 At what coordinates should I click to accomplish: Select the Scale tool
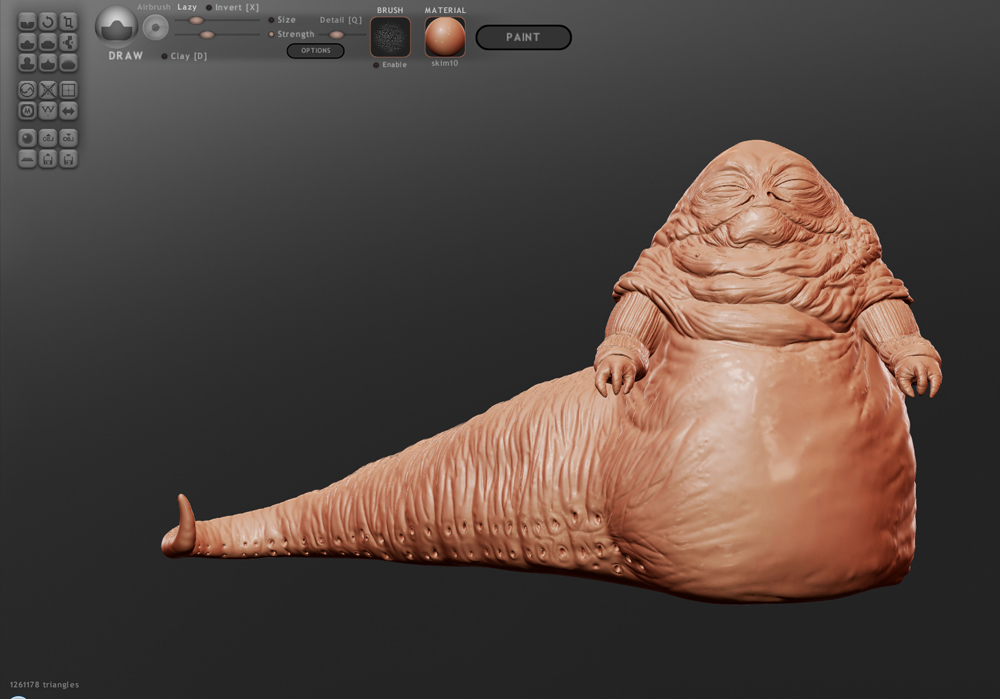pos(68,22)
